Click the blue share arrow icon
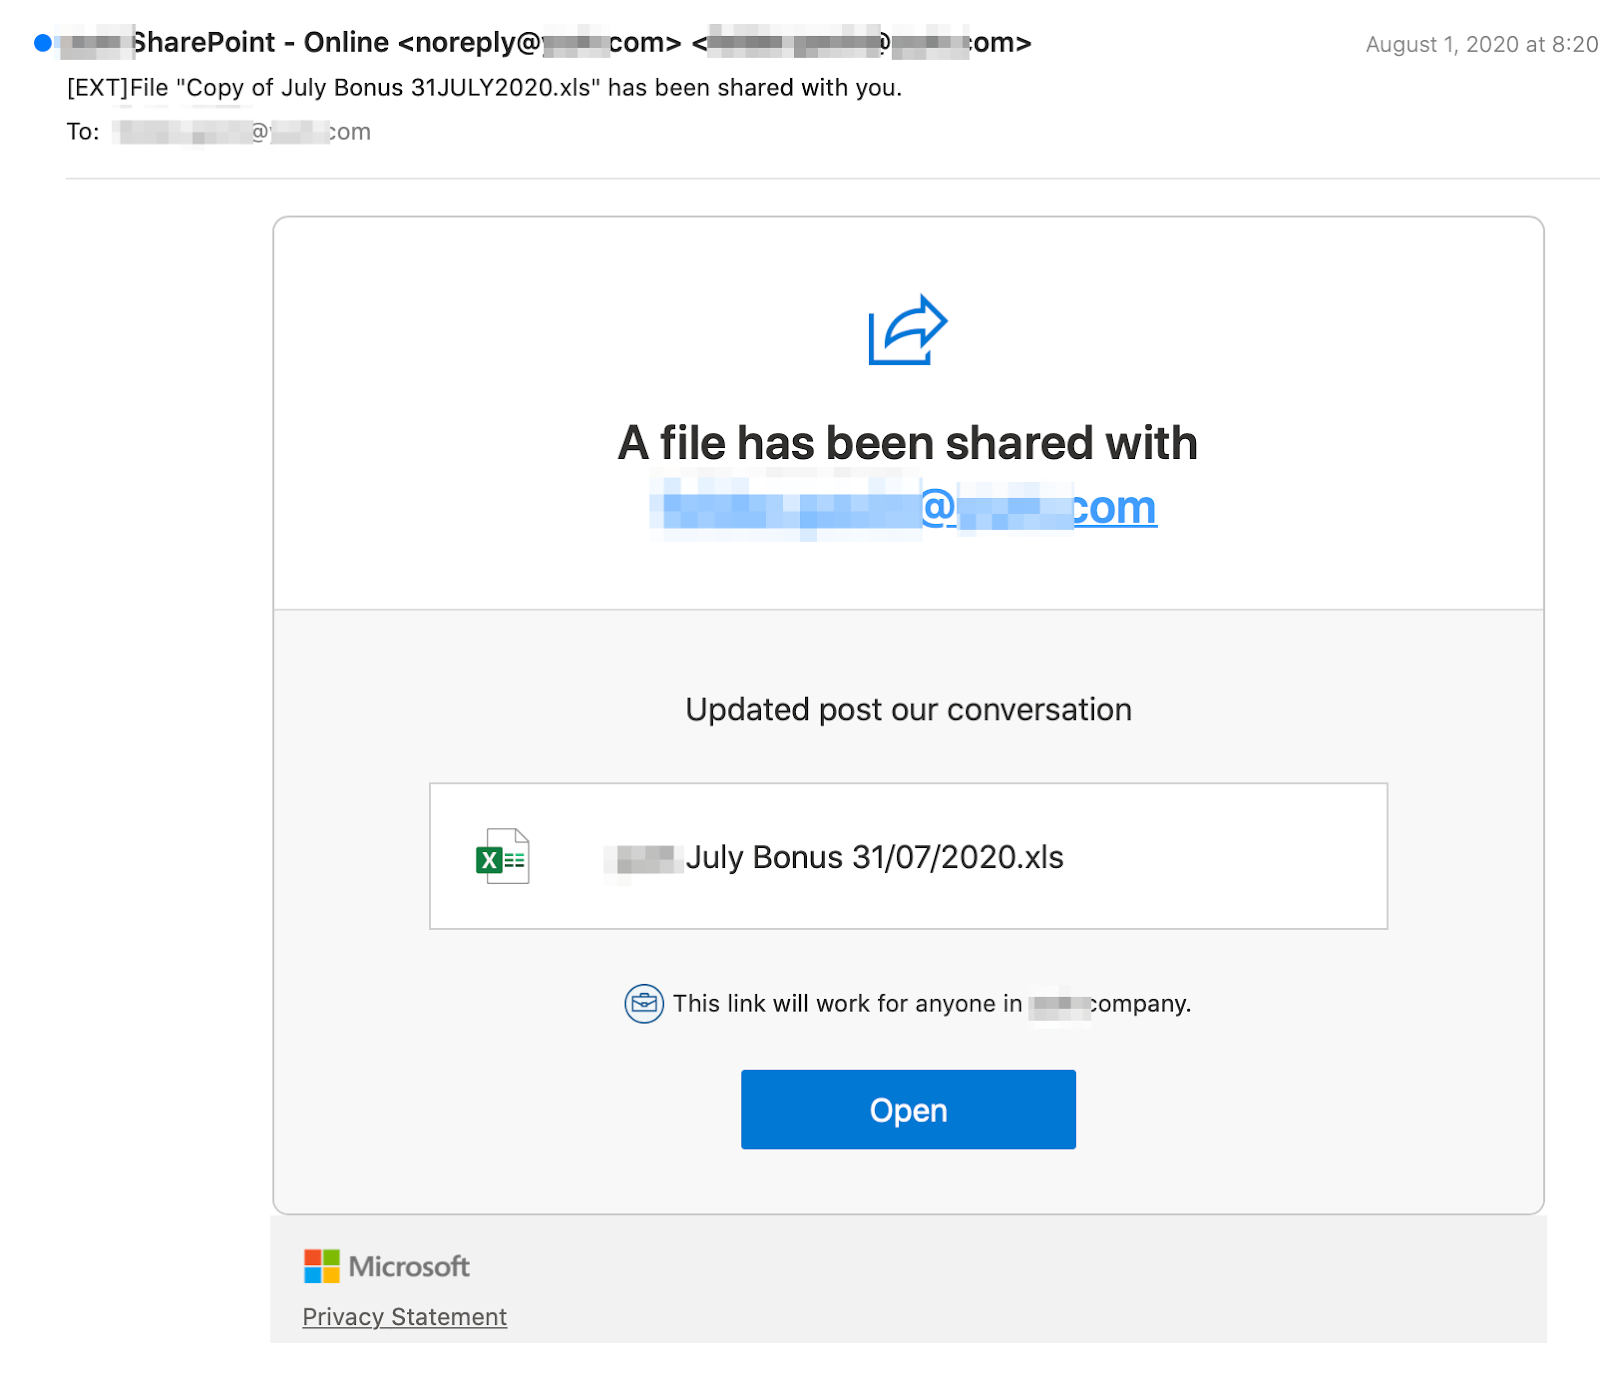 click(x=907, y=330)
